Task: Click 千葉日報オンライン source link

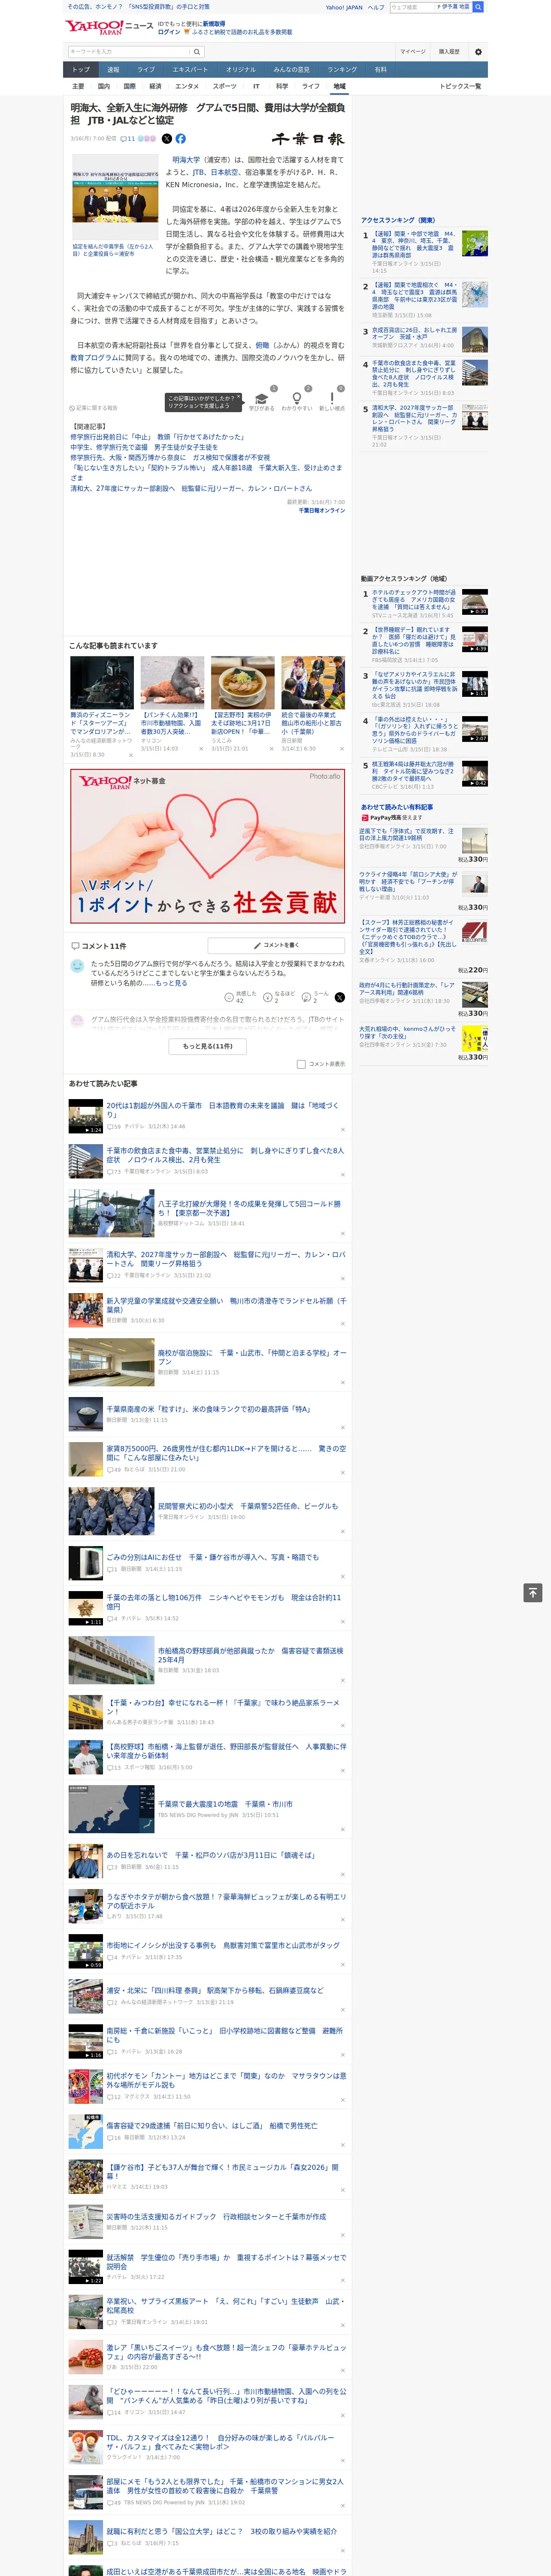Action: point(321,510)
